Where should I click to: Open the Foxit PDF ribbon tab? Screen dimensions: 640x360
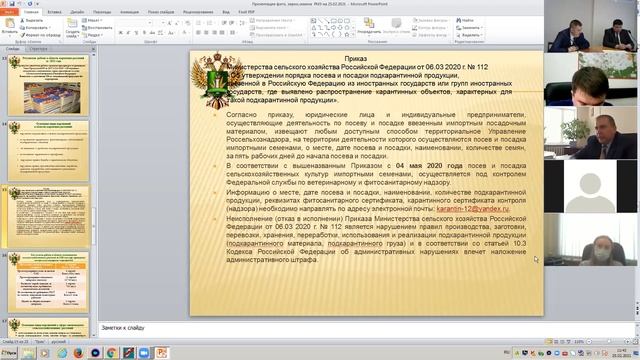[246, 12]
